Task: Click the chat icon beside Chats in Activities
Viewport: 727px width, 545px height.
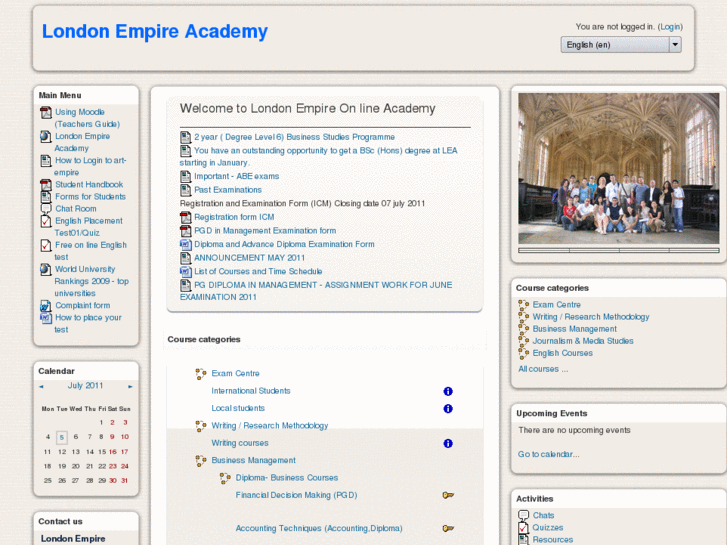Action: pos(523,515)
